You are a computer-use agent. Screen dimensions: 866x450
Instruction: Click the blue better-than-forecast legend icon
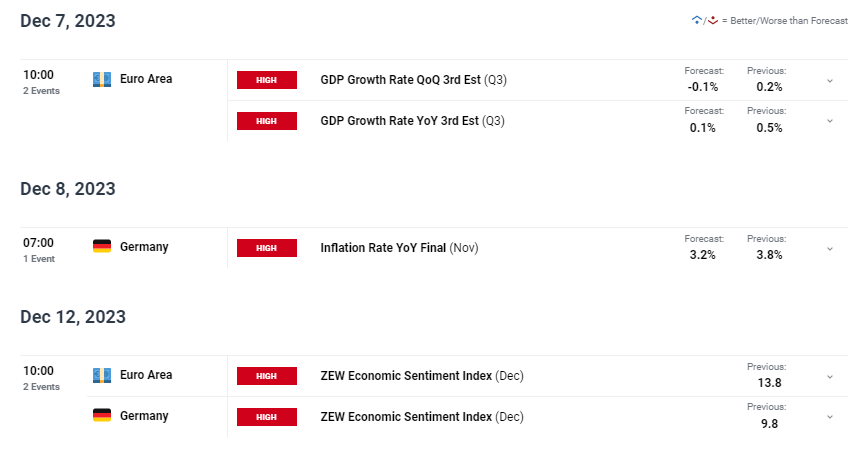tap(697, 20)
